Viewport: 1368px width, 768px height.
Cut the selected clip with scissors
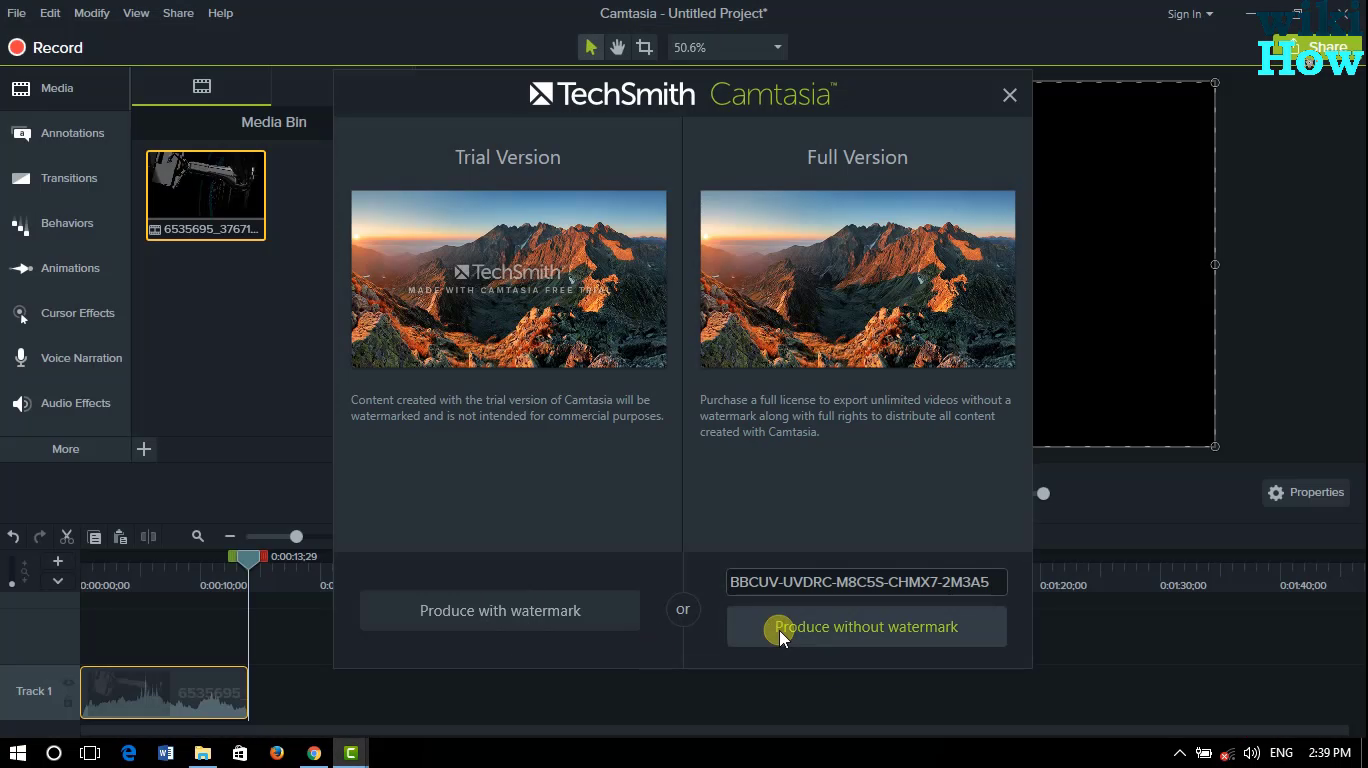pos(67,537)
